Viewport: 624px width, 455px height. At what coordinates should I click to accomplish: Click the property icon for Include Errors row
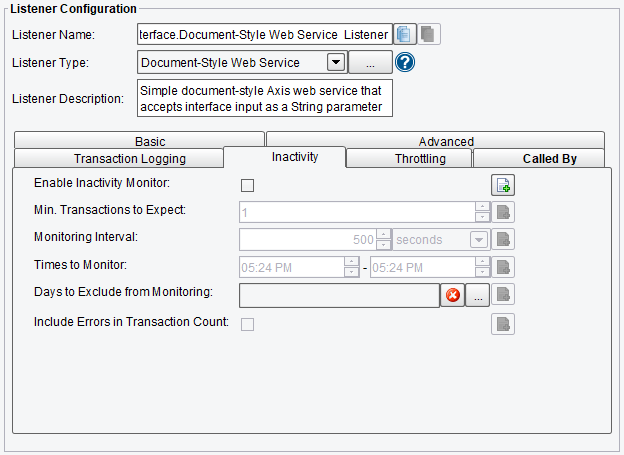click(503, 324)
